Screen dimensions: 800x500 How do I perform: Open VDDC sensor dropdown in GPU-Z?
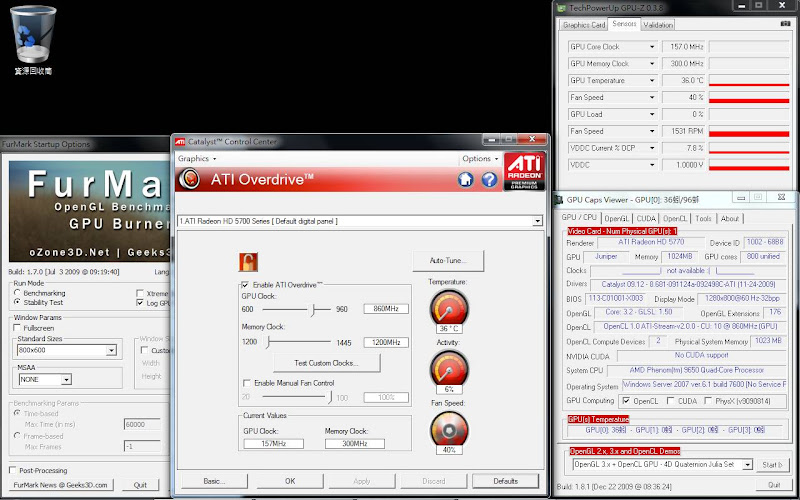tap(652, 165)
